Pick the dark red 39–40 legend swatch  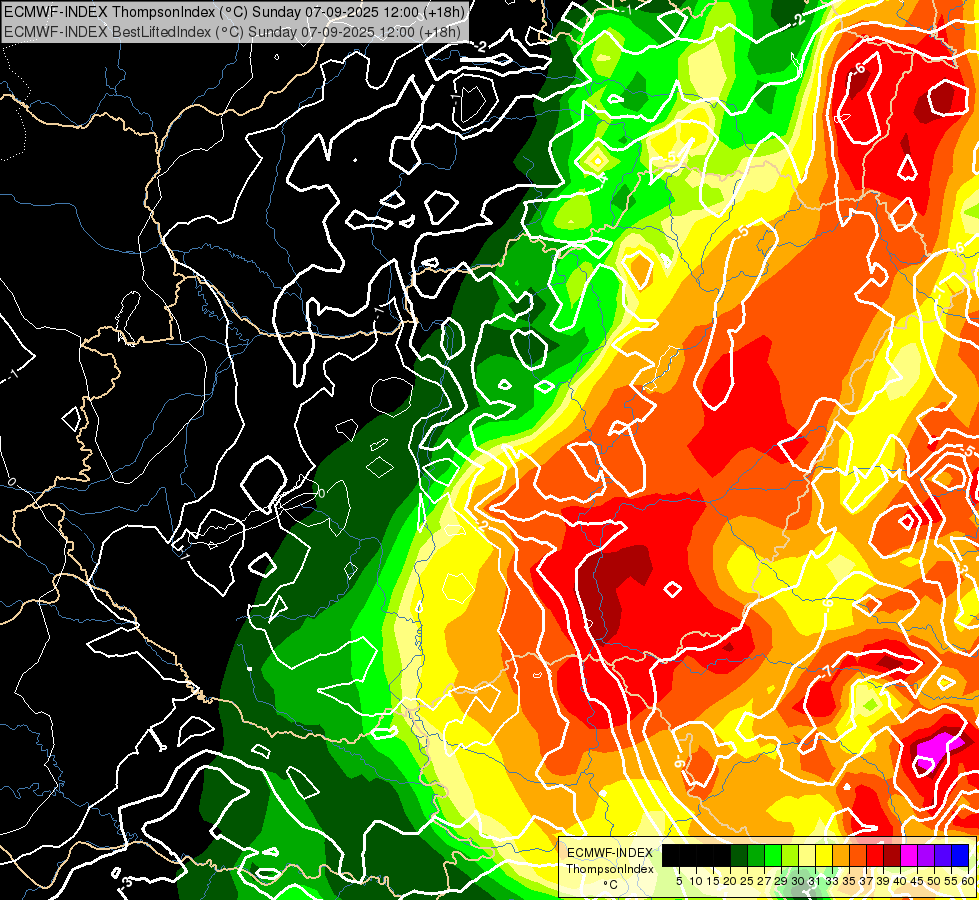pyautogui.click(x=892, y=855)
